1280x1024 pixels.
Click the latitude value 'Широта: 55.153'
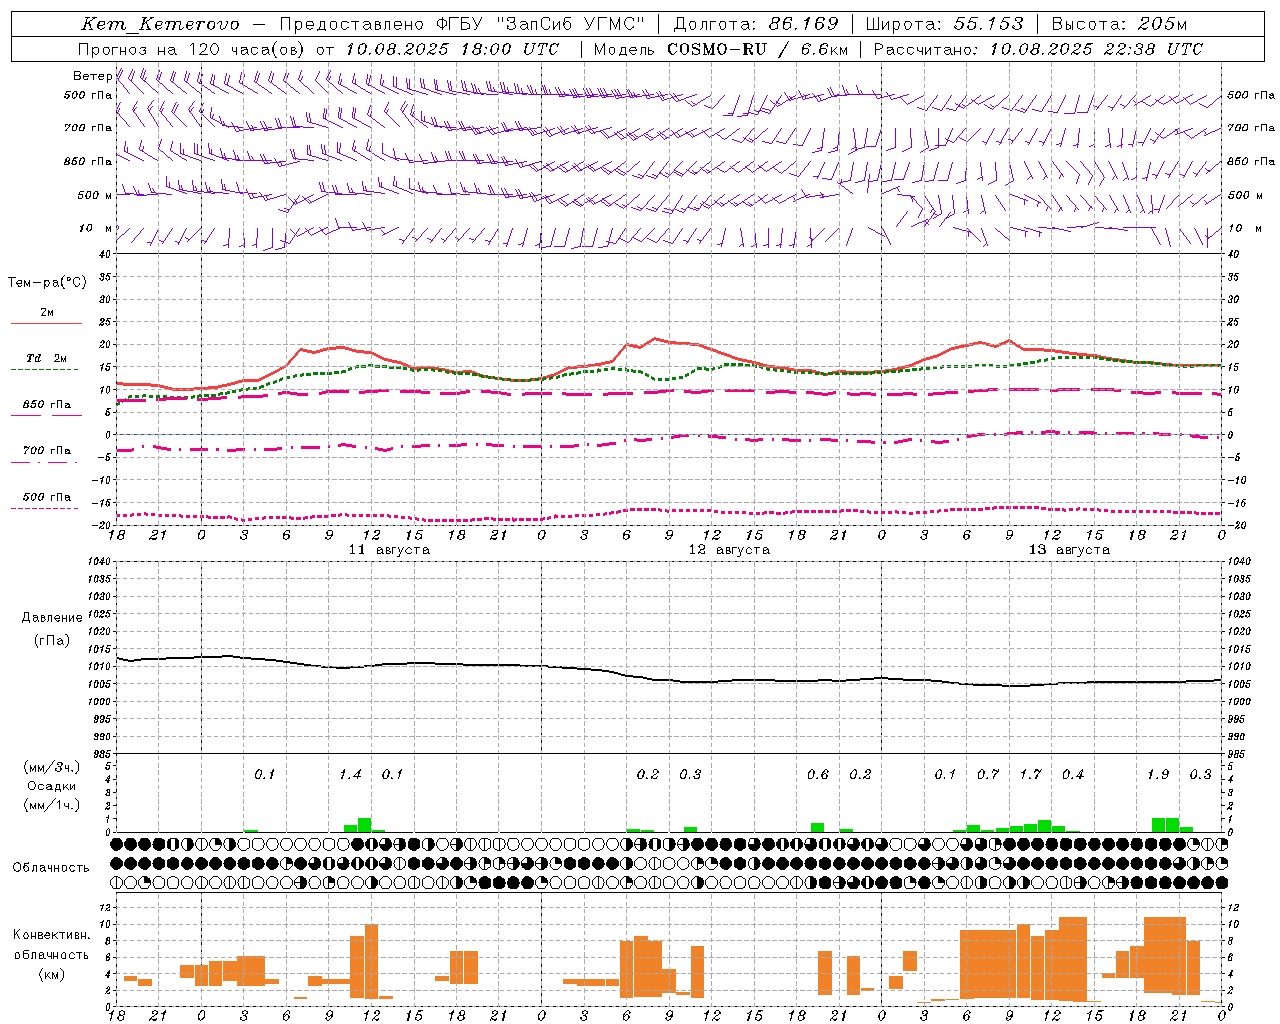[x=945, y=24]
